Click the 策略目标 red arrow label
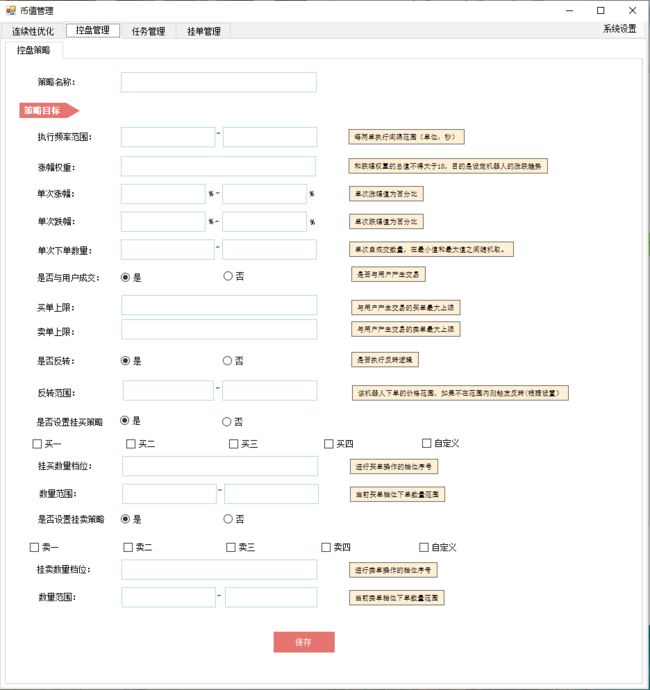Screen dimensions: 650x690 pos(48,110)
